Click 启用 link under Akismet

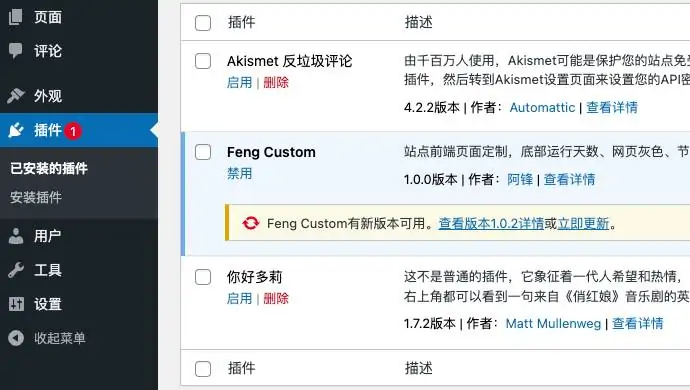coord(239,82)
